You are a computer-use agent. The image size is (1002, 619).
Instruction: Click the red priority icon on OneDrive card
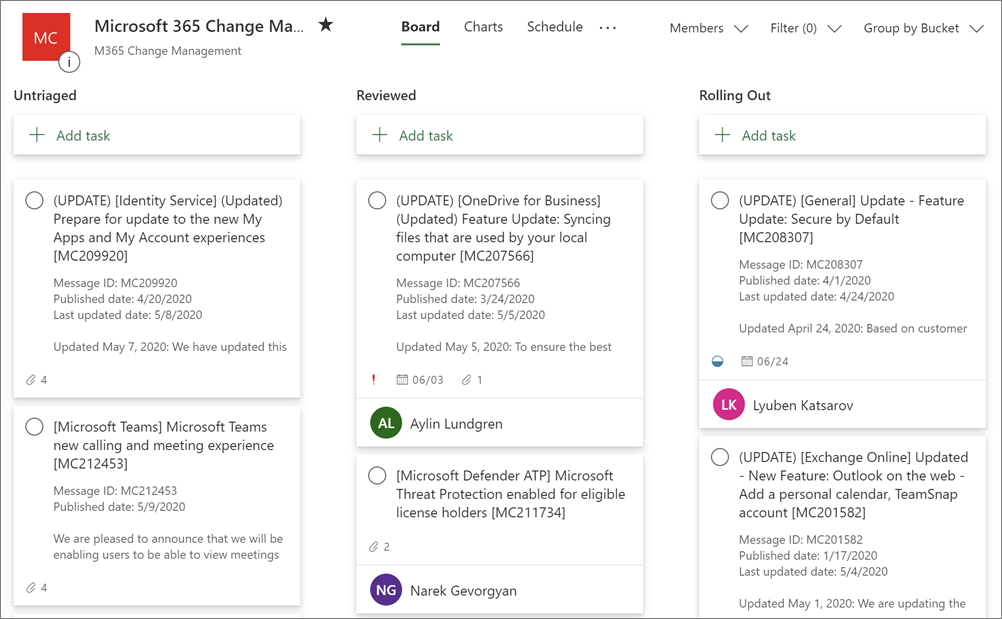point(373,380)
